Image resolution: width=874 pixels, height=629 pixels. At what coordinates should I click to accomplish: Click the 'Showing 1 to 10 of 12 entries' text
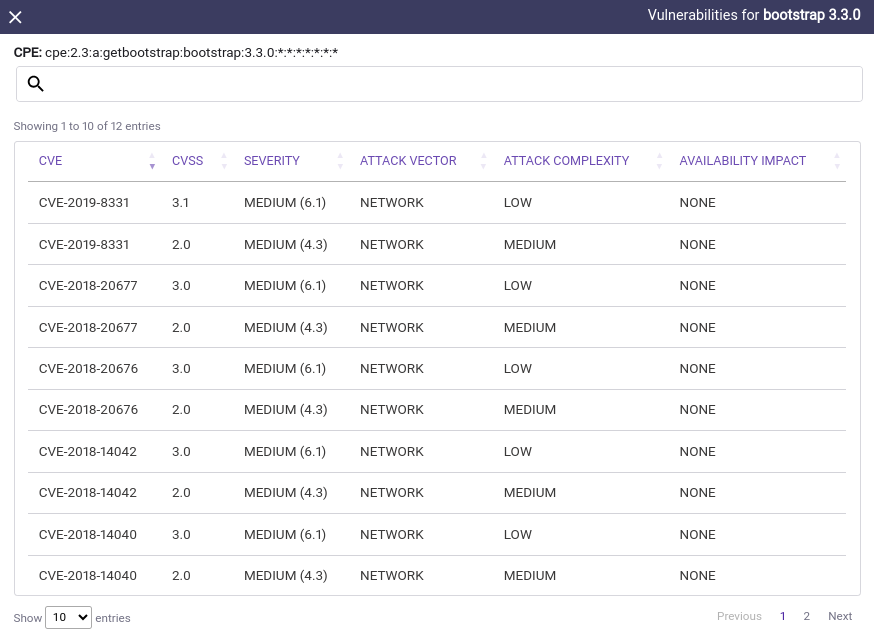coord(87,126)
